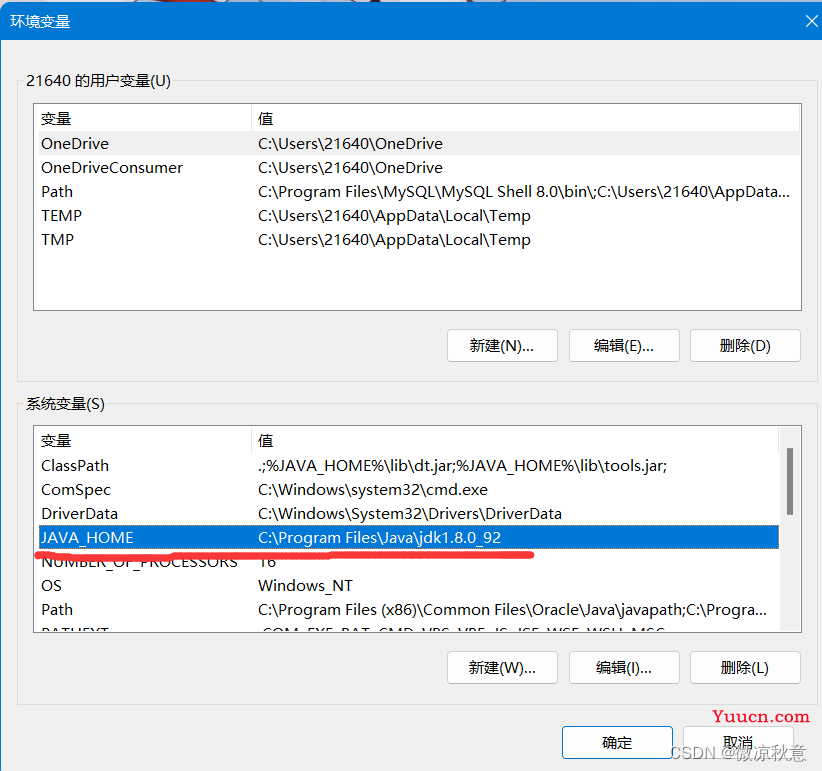The height and width of the screenshot is (771, 822).
Task: Click the 值 column header in system variables
Action: click(515, 440)
